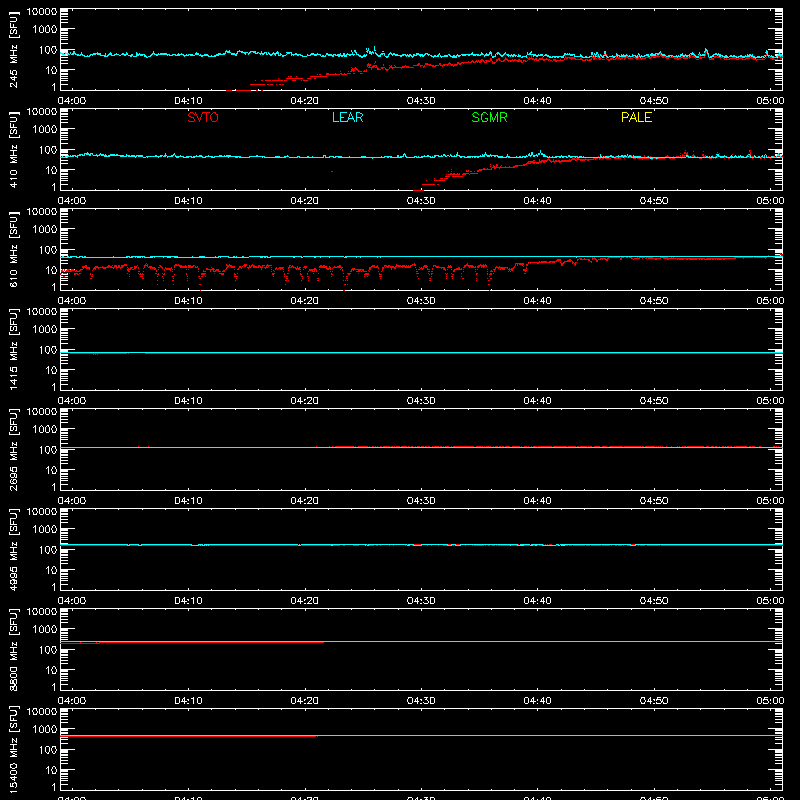Click 04:30 tick under the 8800 MHz panel

pyautogui.click(x=421, y=701)
